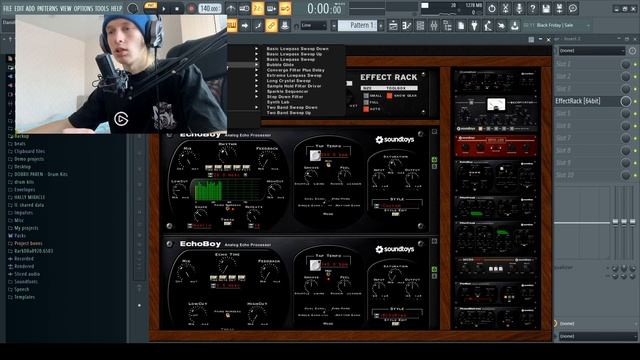
Task: Click the microphone recording icon
Action: point(519,8)
